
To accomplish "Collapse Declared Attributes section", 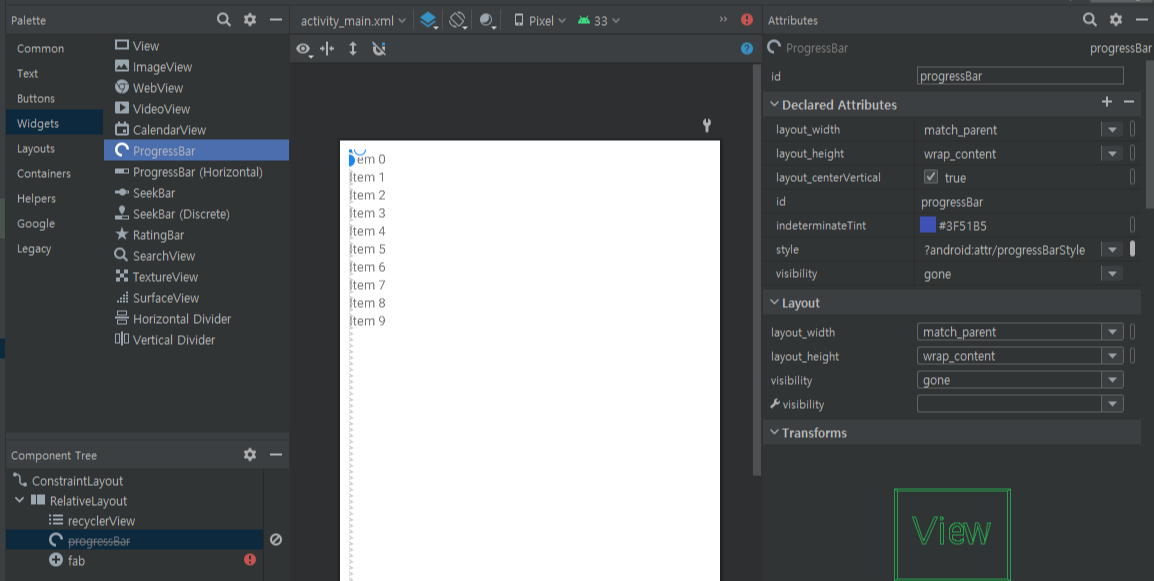I will [x=774, y=105].
